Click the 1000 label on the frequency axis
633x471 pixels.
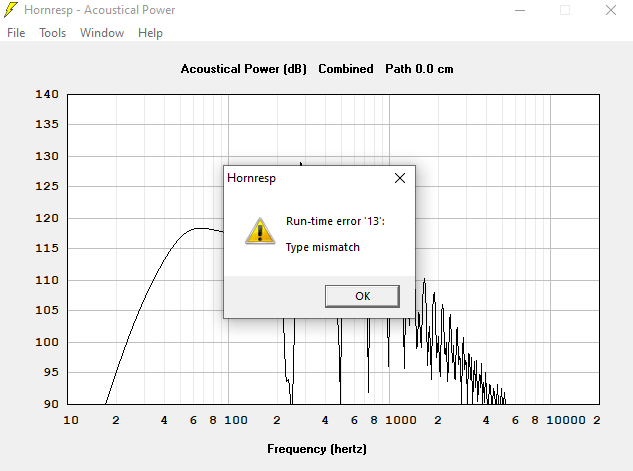(x=400, y=420)
